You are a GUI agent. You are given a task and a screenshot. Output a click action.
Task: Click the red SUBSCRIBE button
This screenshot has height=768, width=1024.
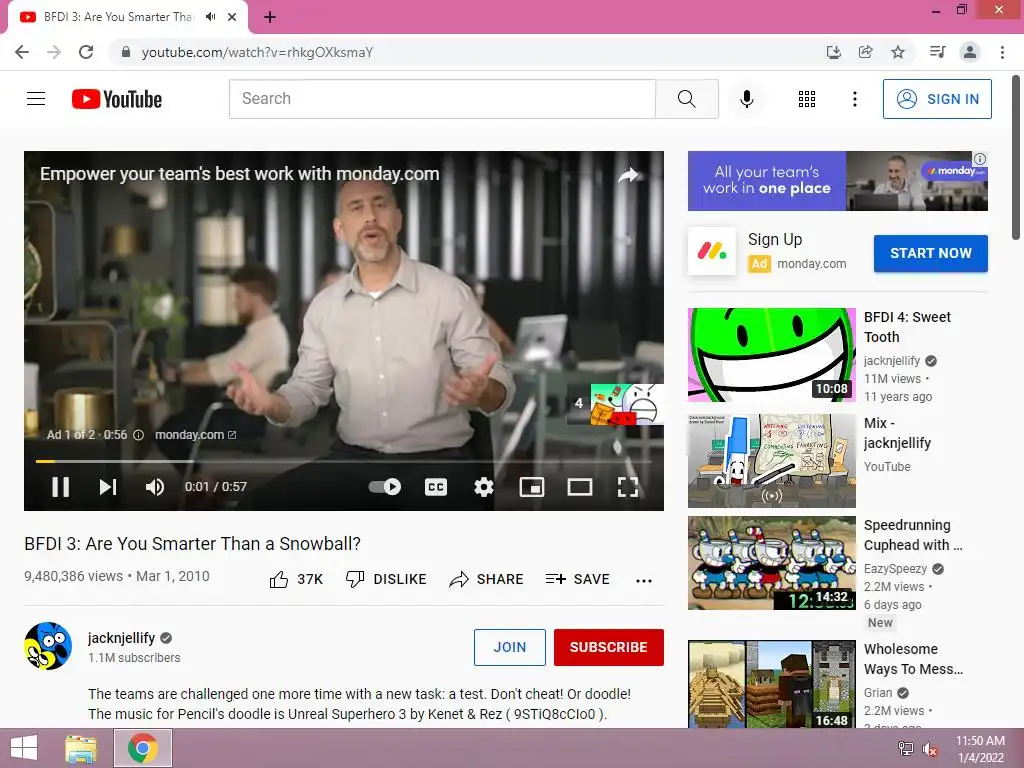[609, 647]
